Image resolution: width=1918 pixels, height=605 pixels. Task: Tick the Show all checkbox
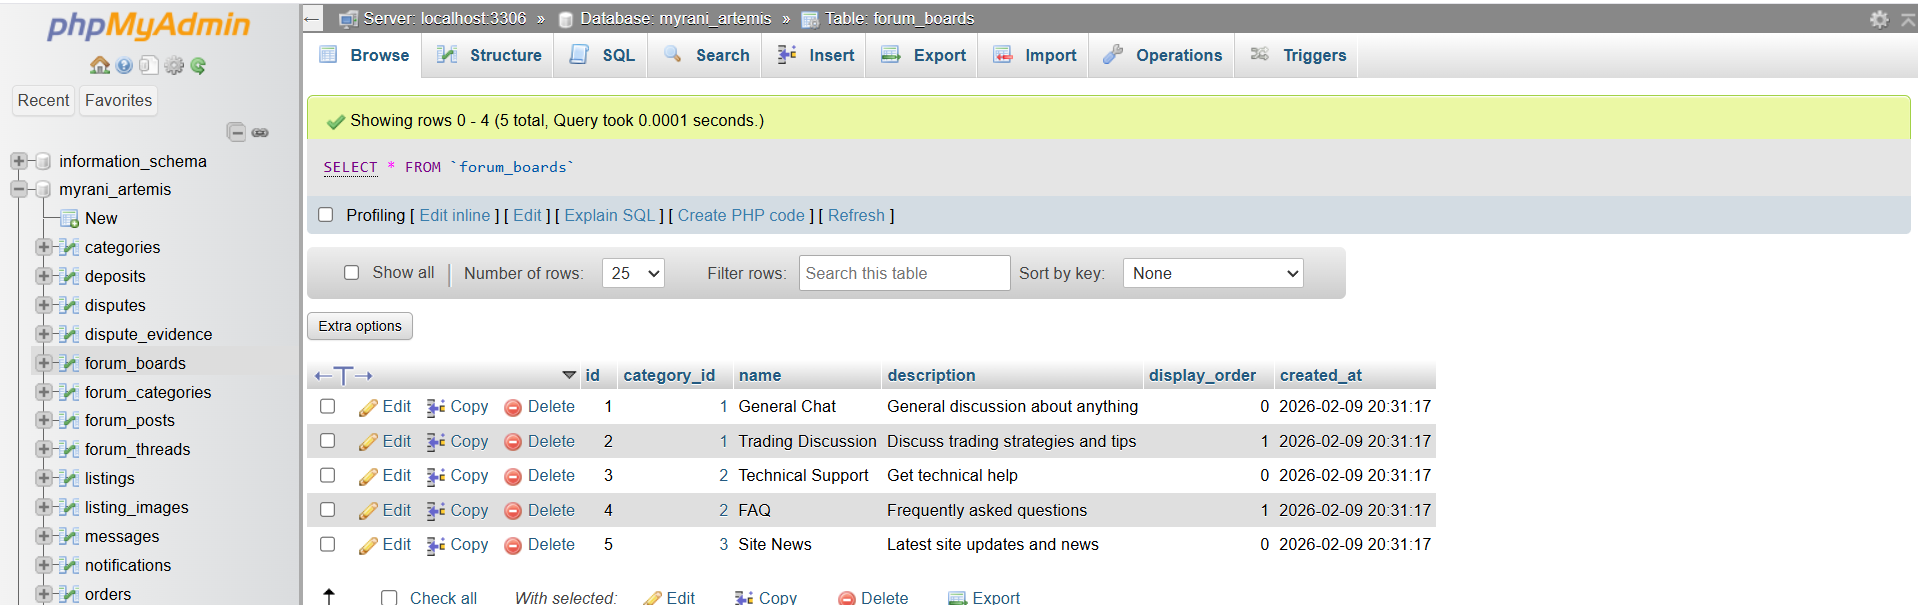(x=351, y=273)
